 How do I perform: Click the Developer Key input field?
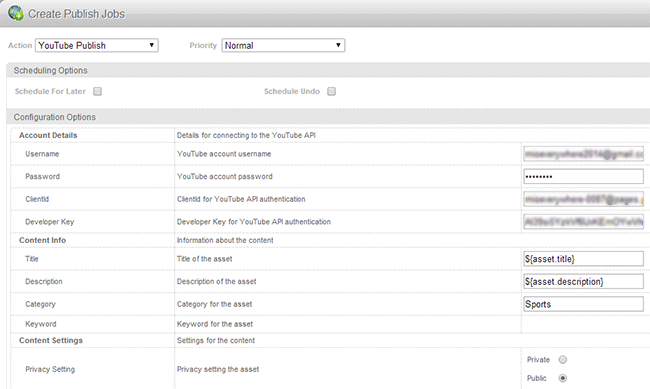pyautogui.click(x=584, y=222)
